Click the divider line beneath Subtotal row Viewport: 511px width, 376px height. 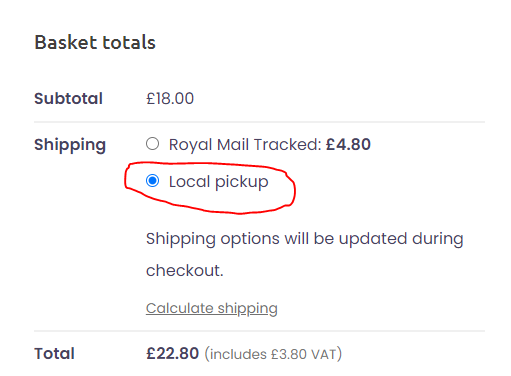click(x=259, y=122)
